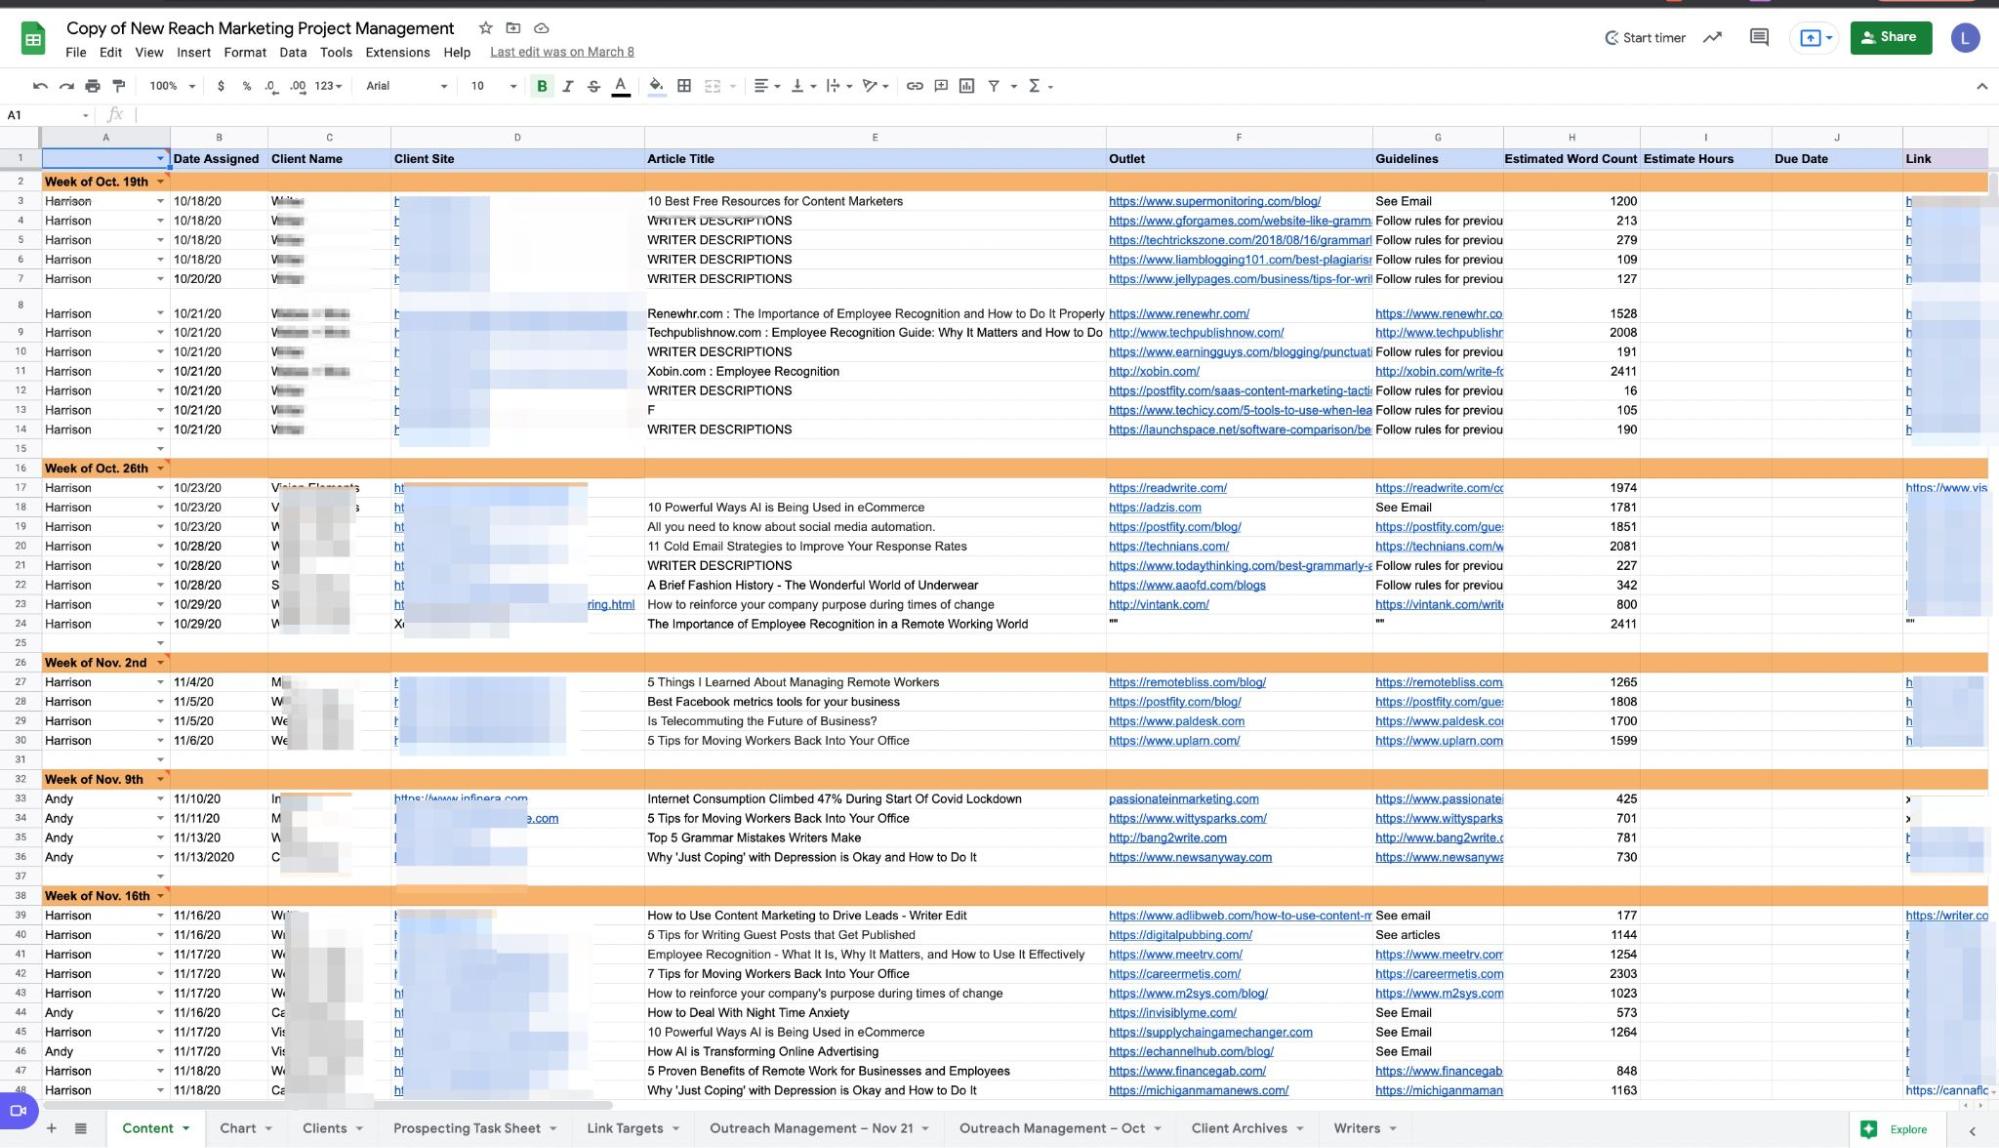Click the fill color bucket icon

[x=656, y=86]
